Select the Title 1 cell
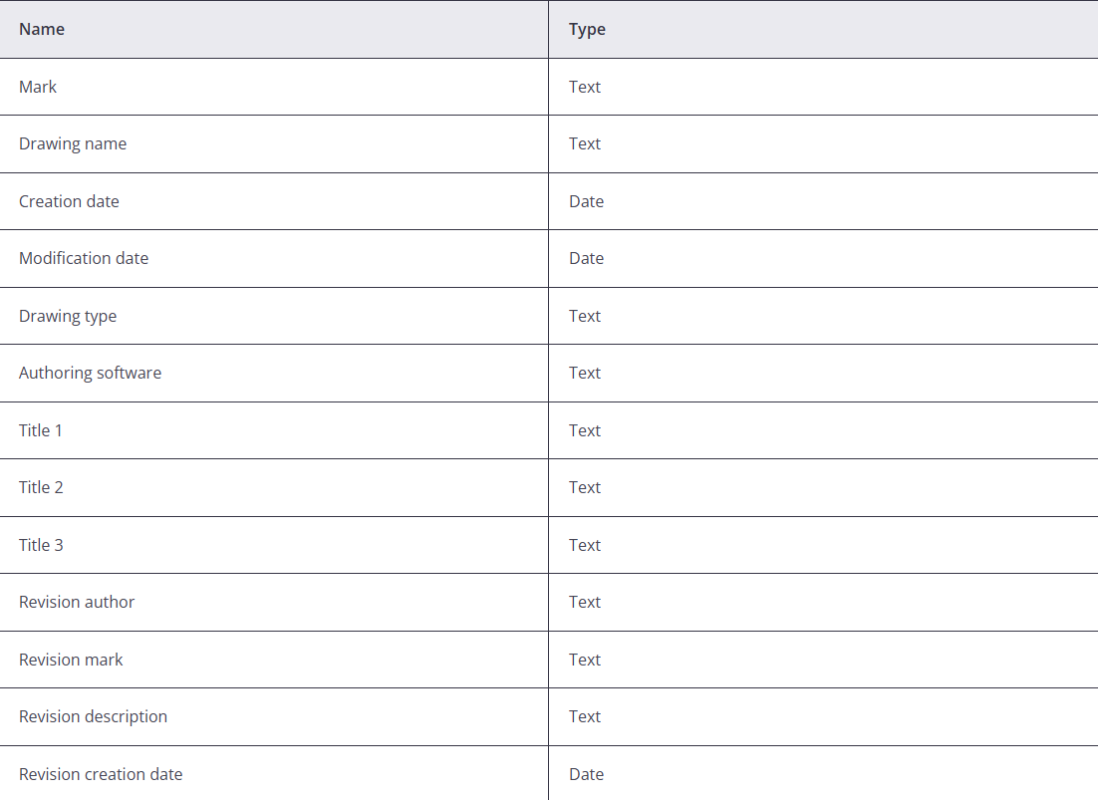 (41, 430)
